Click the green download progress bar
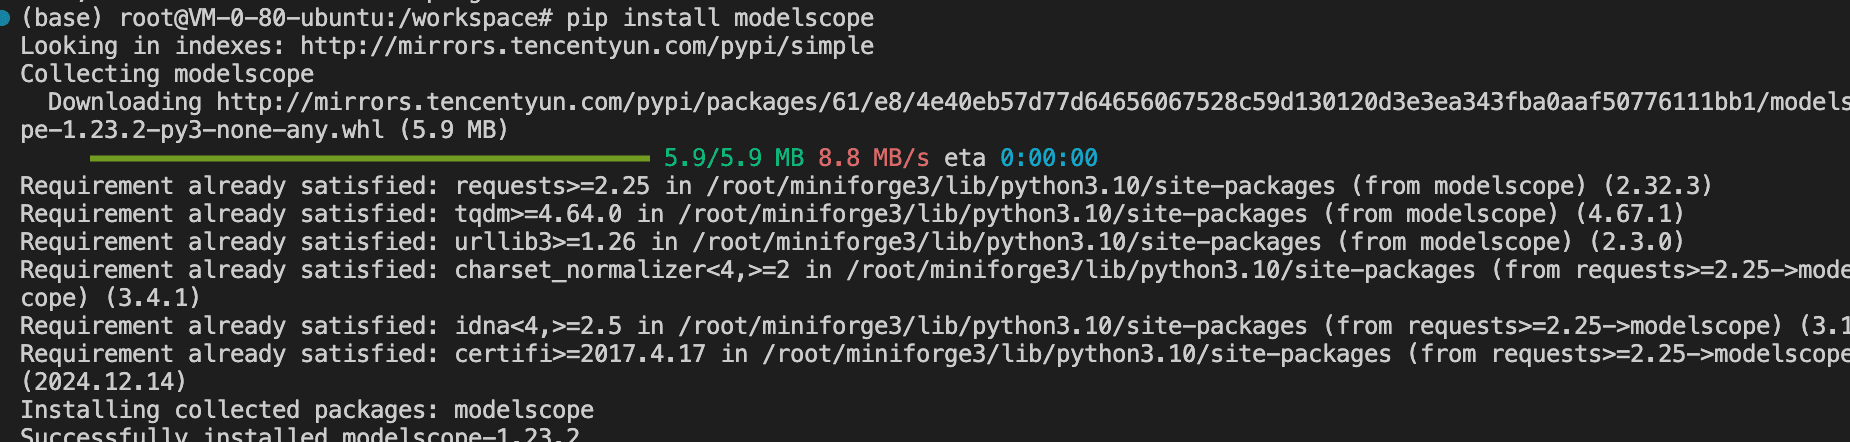The width and height of the screenshot is (1850, 442). pos(370,158)
